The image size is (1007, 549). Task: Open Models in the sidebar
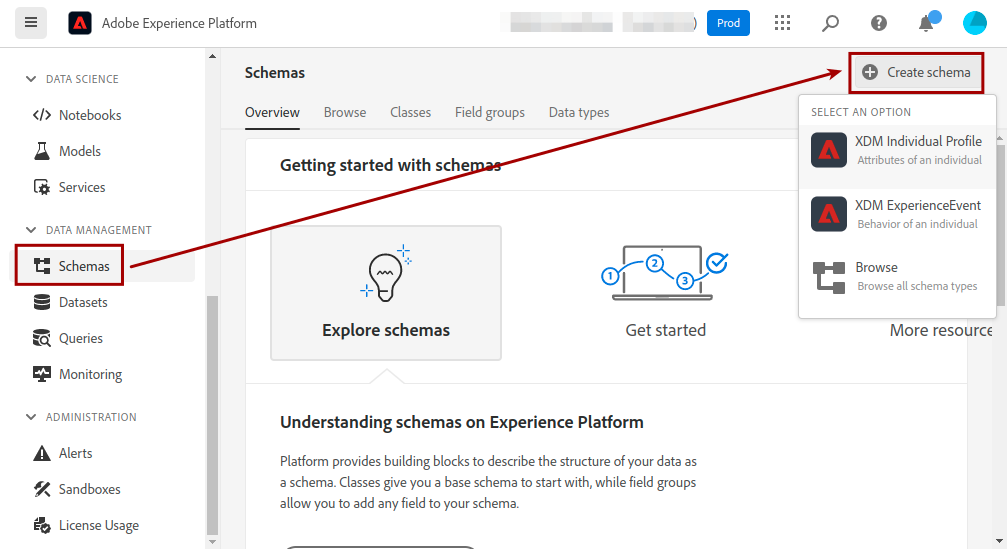click(67, 151)
